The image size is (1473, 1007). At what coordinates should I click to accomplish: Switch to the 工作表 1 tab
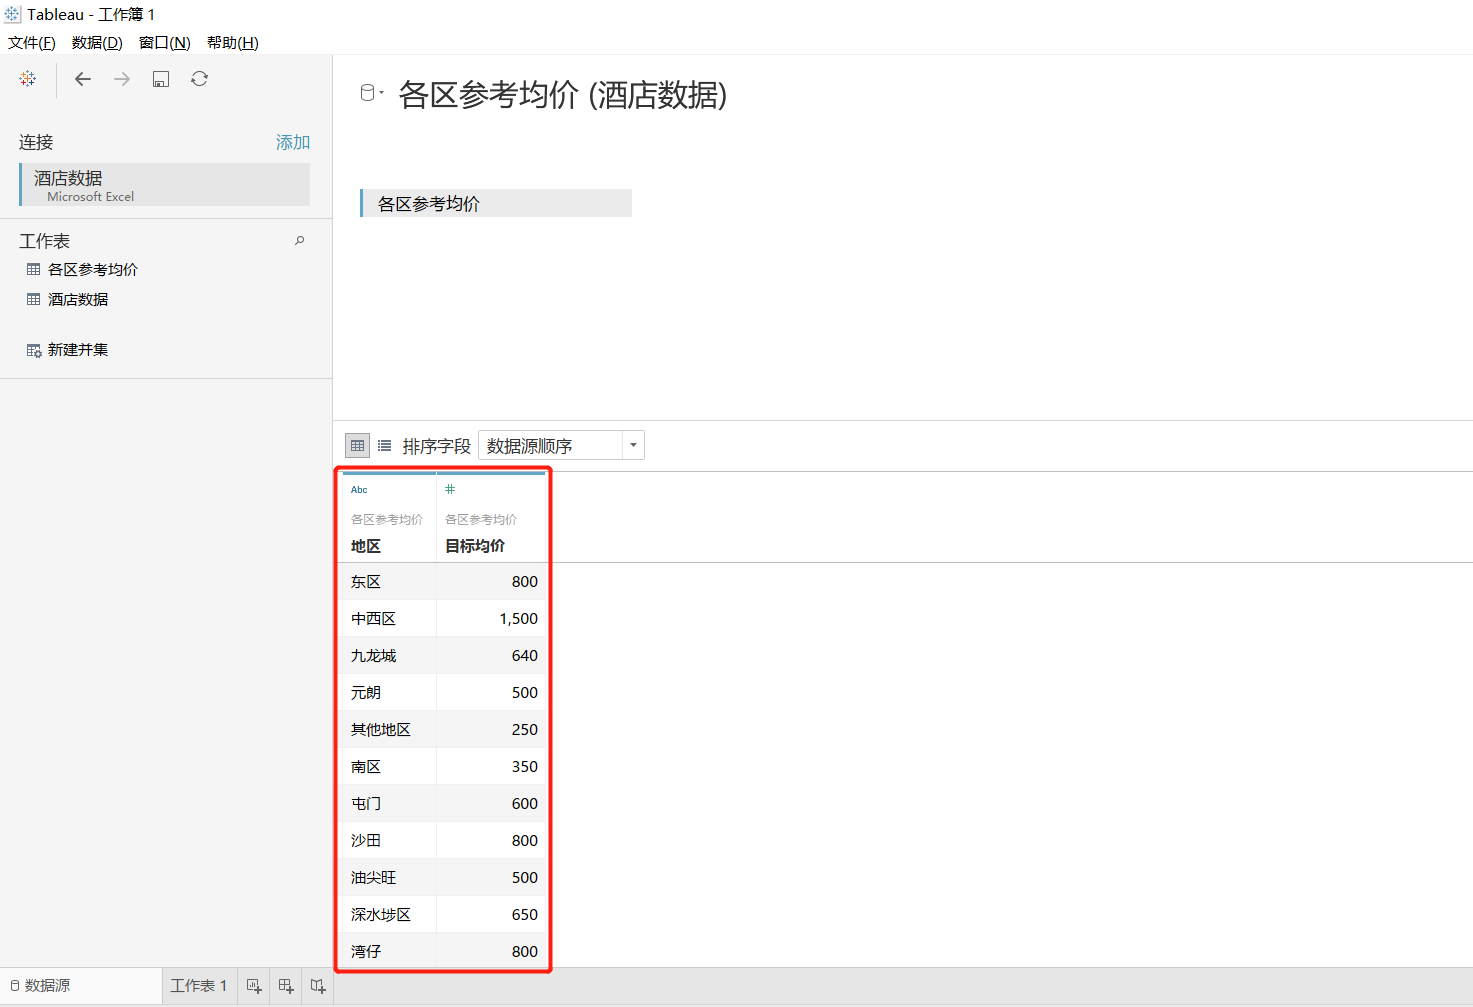[198, 985]
